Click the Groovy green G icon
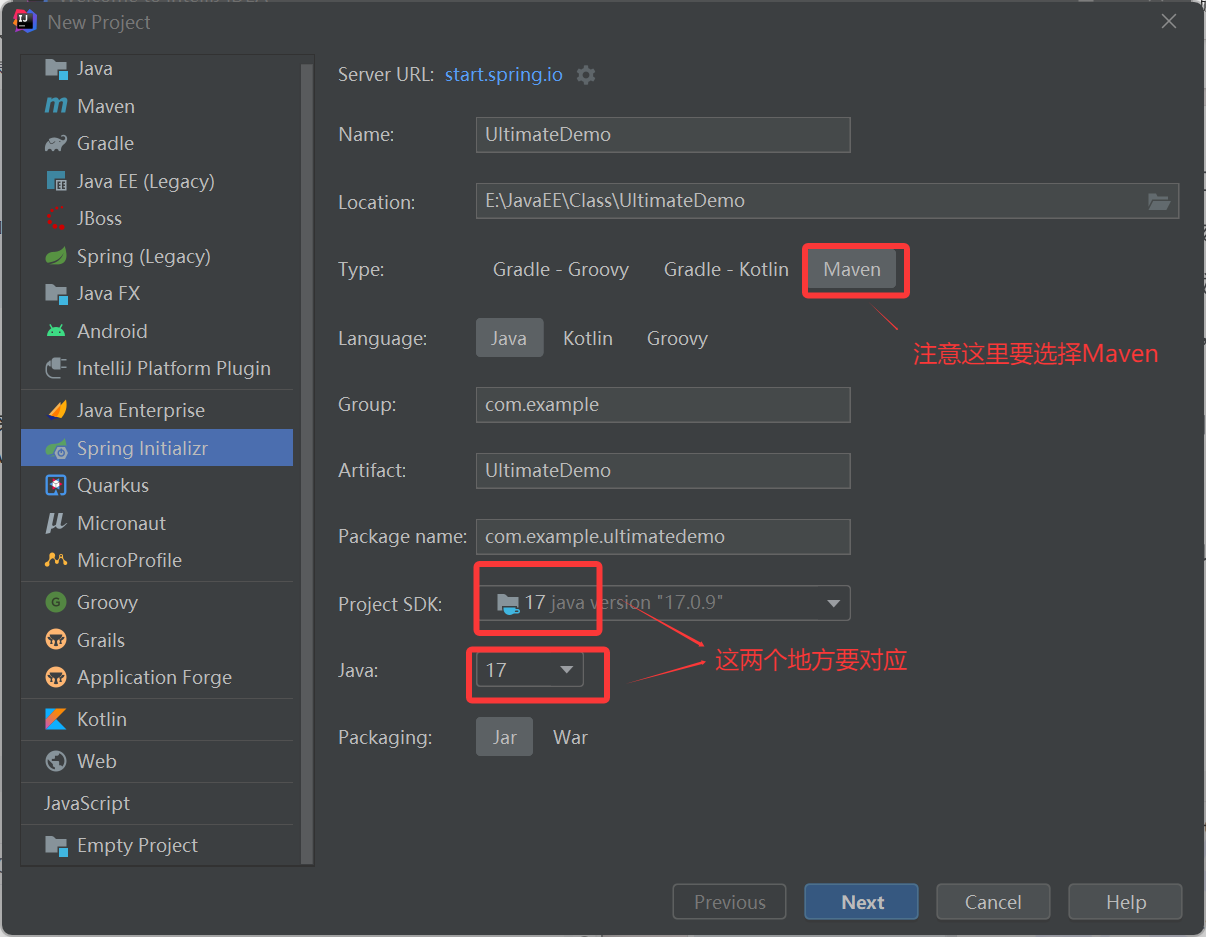This screenshot has width=1206, height=937. 56,602
